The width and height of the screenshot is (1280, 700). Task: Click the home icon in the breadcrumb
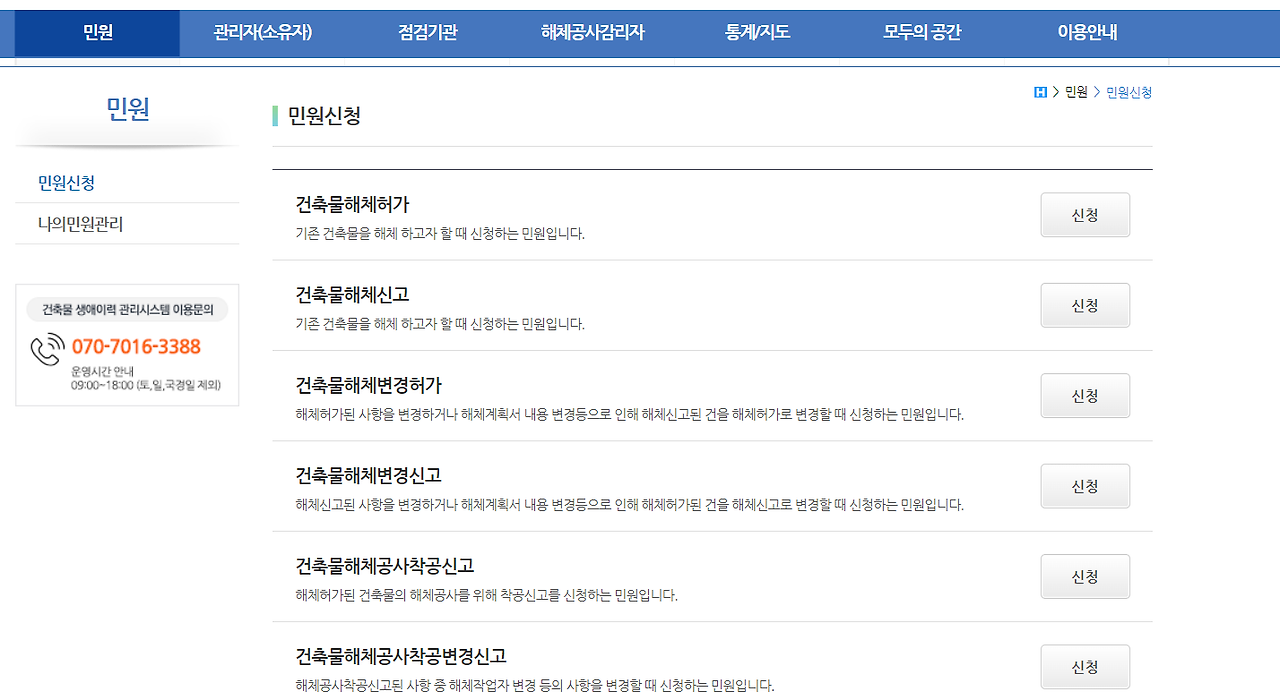1040,92
